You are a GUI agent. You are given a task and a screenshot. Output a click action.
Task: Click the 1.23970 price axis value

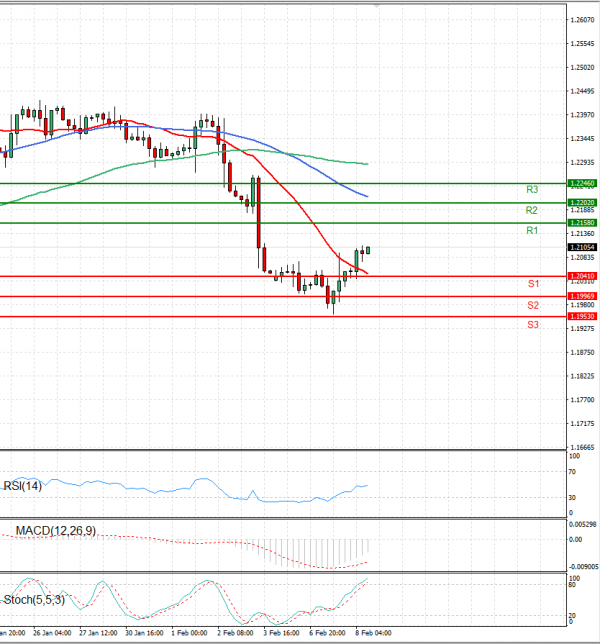click(x=582, y=115)
